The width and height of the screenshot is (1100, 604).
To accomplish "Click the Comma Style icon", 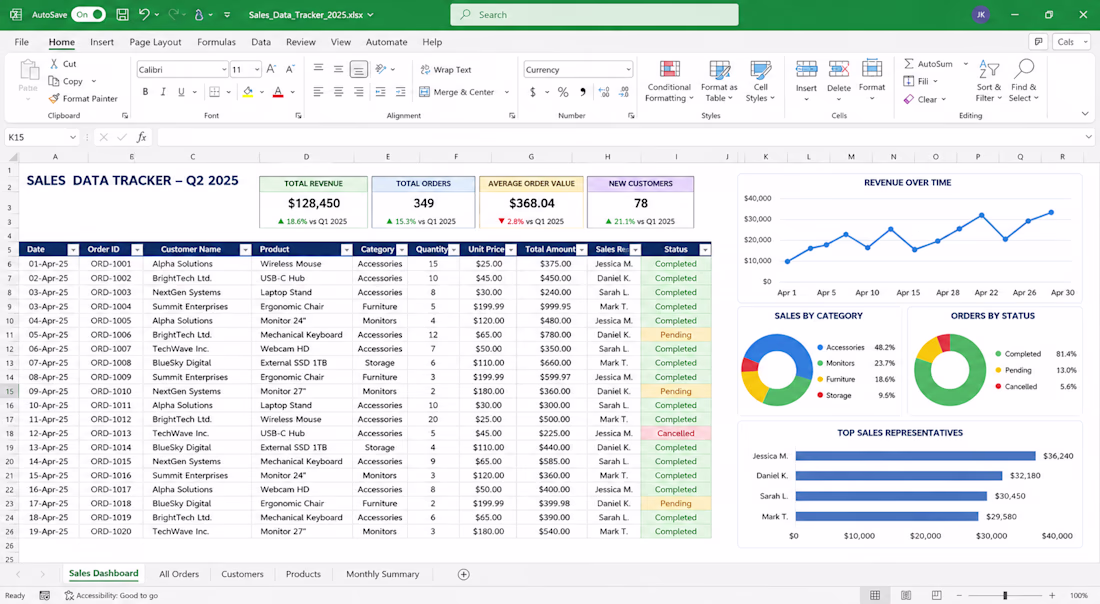I will [582, 92].
